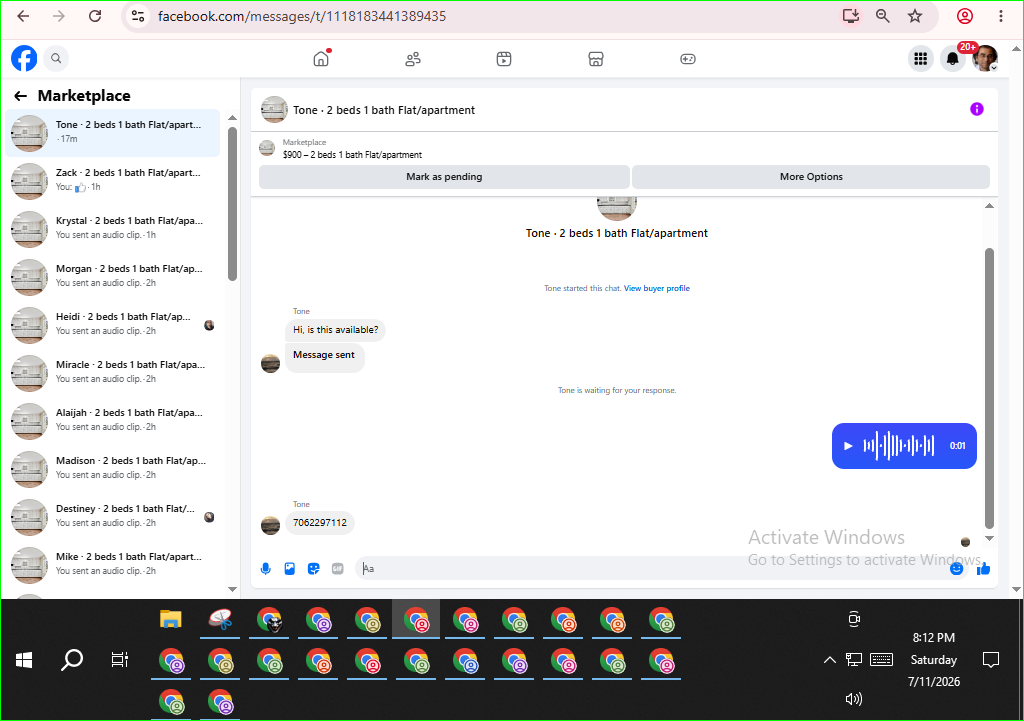Open More Options button

pos(811,177)
